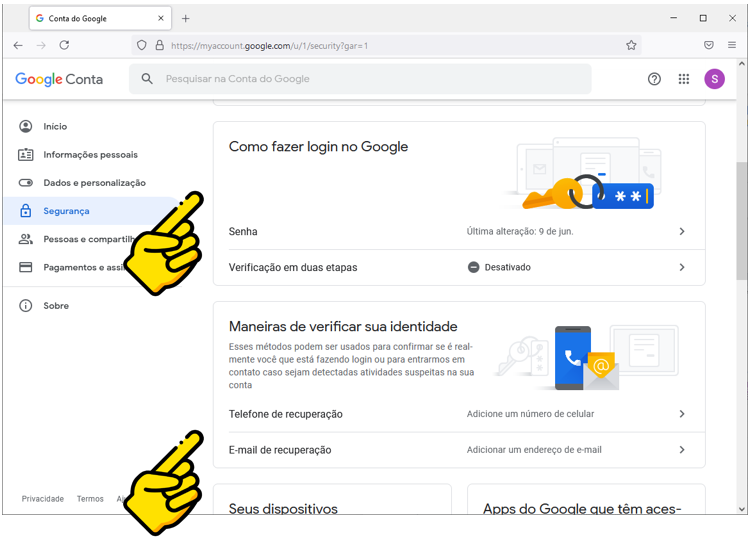Open E-mail de recuperação row

[459, 450]
